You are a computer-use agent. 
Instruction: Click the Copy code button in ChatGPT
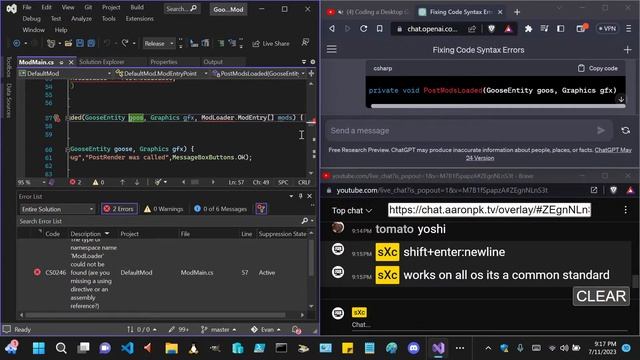pos(598,68)
